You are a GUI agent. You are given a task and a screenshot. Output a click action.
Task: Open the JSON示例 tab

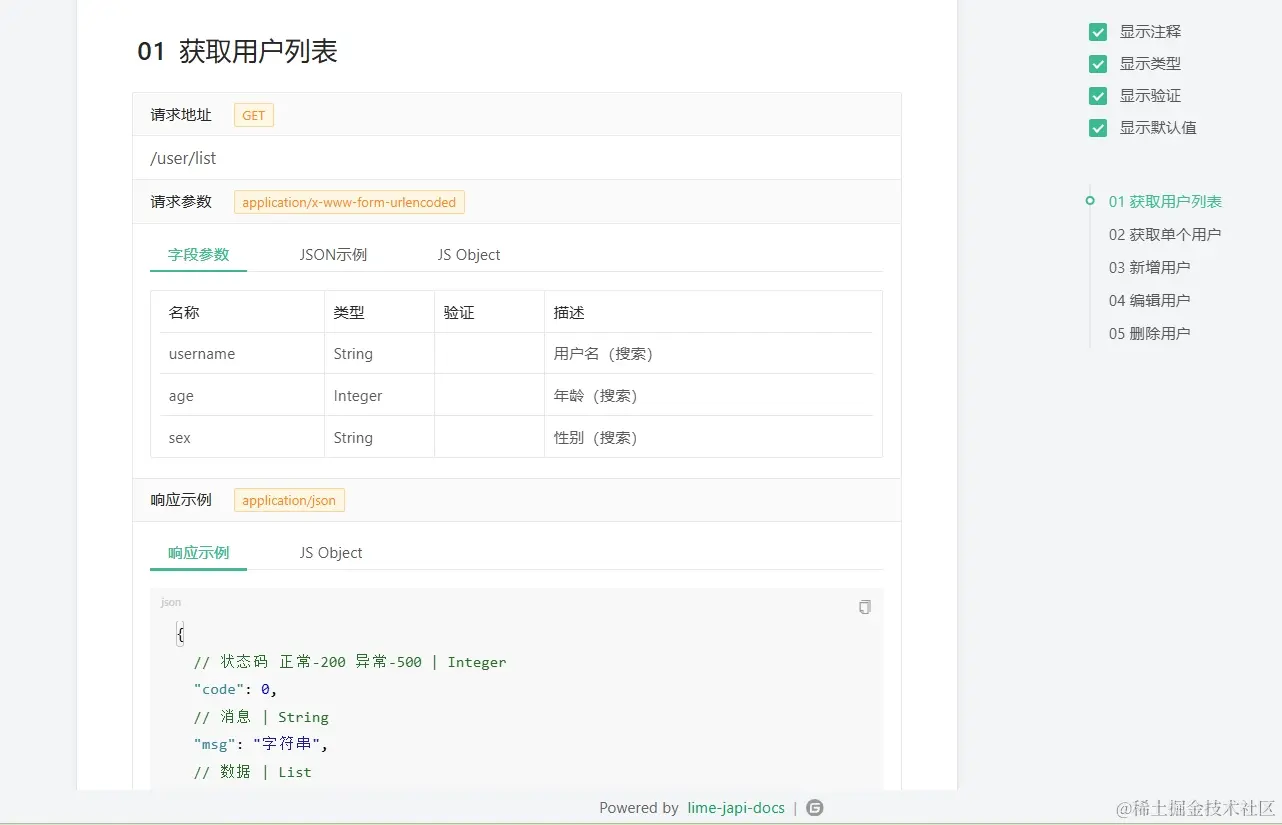(x=333, y=254)
